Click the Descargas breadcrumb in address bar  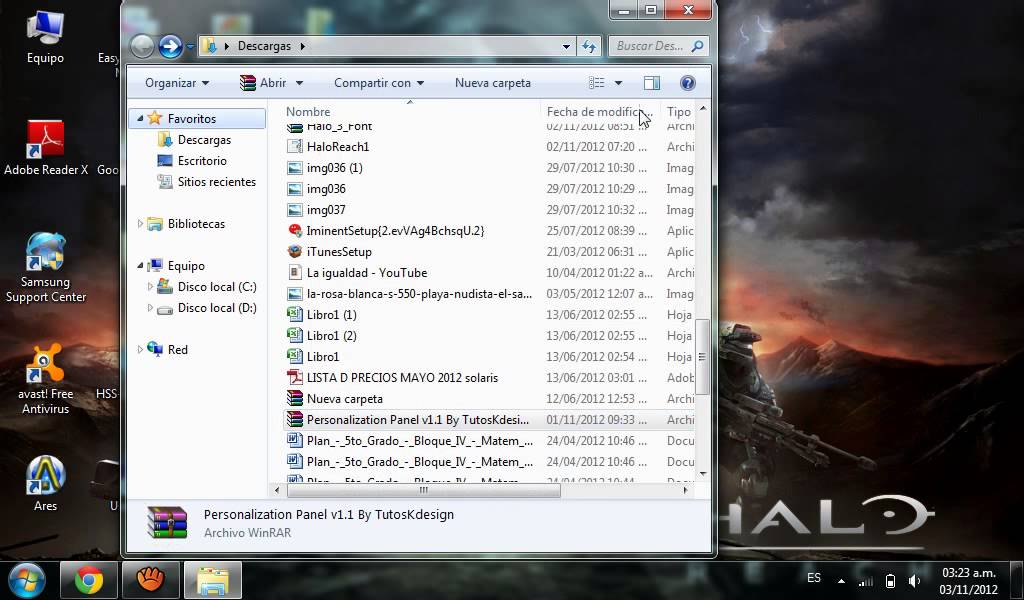(x=264, y=46)
